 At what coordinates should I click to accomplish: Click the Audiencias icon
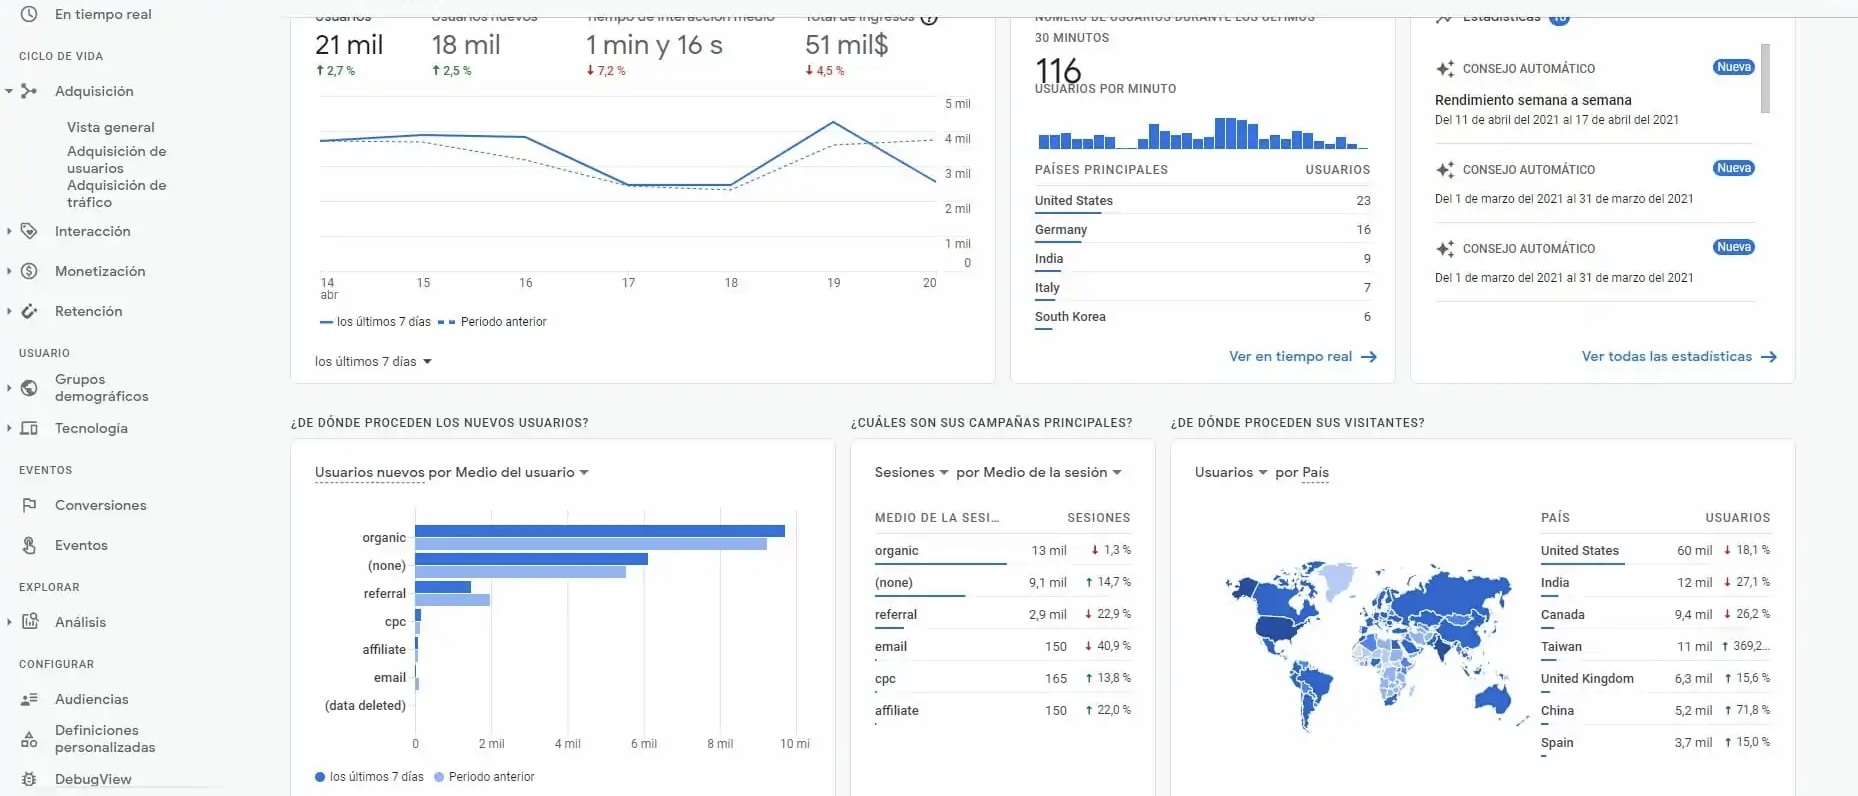[29, 699]
